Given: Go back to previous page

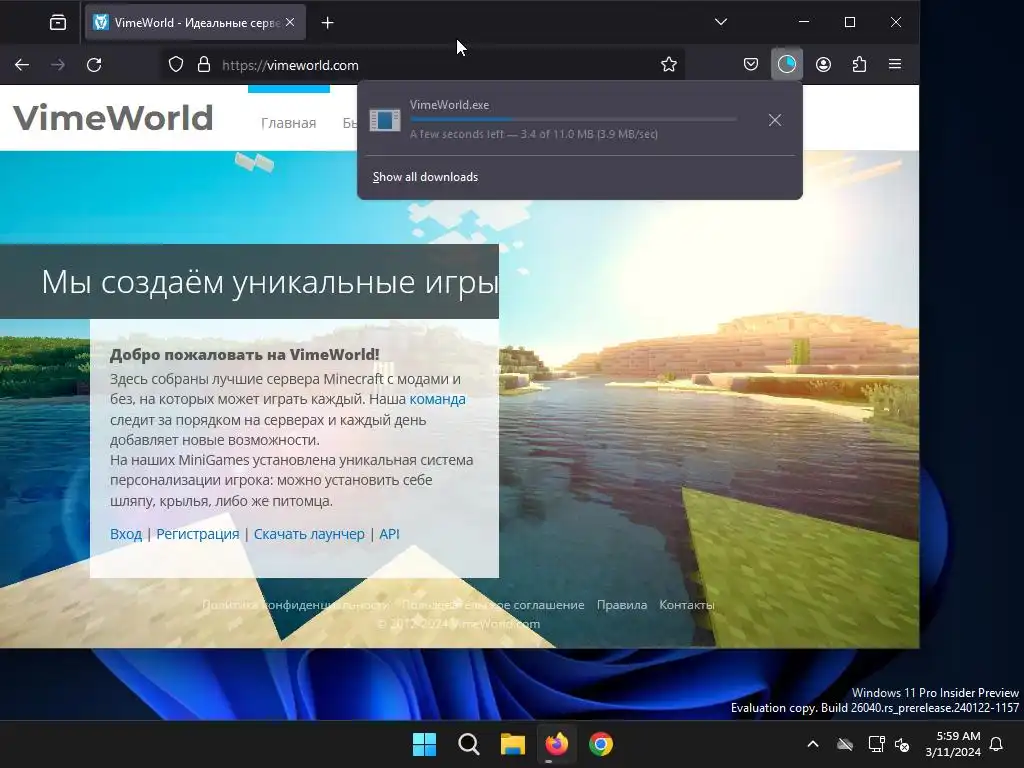Looking at the screenshot, I should pyautogui.click(x=22, y=65).
